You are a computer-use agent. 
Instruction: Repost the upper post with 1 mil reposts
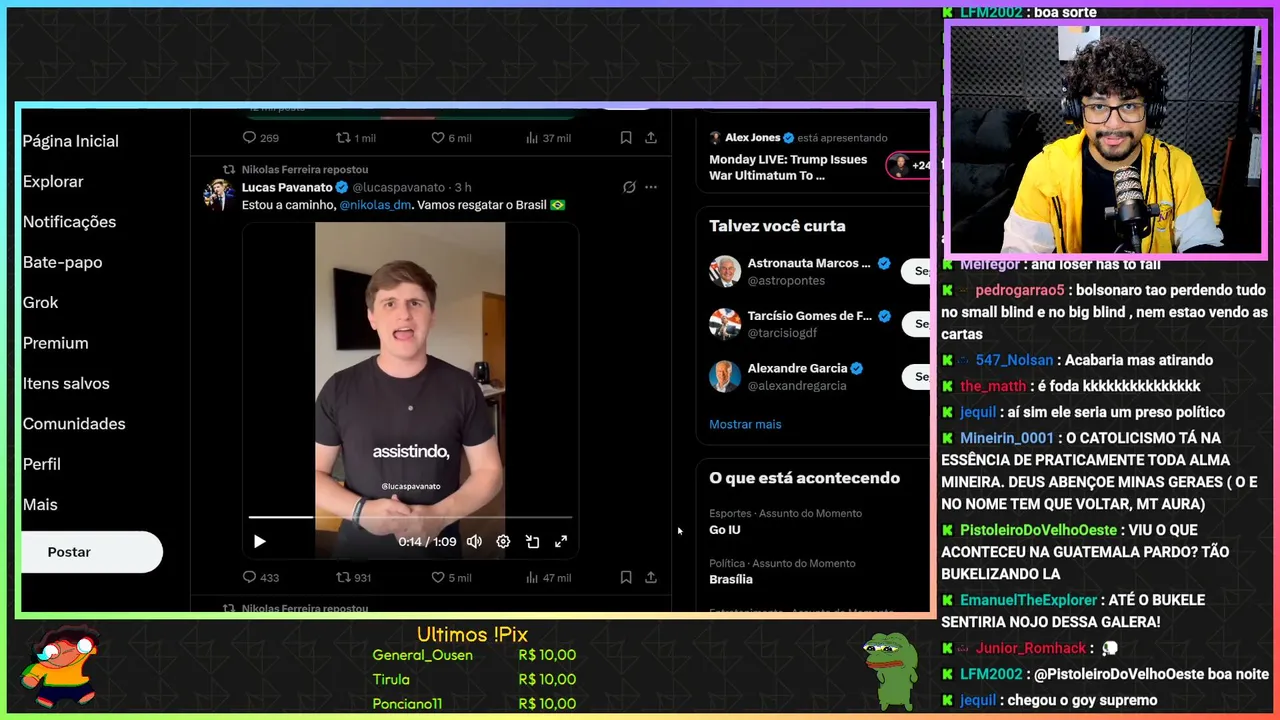(x=356, y=138)
